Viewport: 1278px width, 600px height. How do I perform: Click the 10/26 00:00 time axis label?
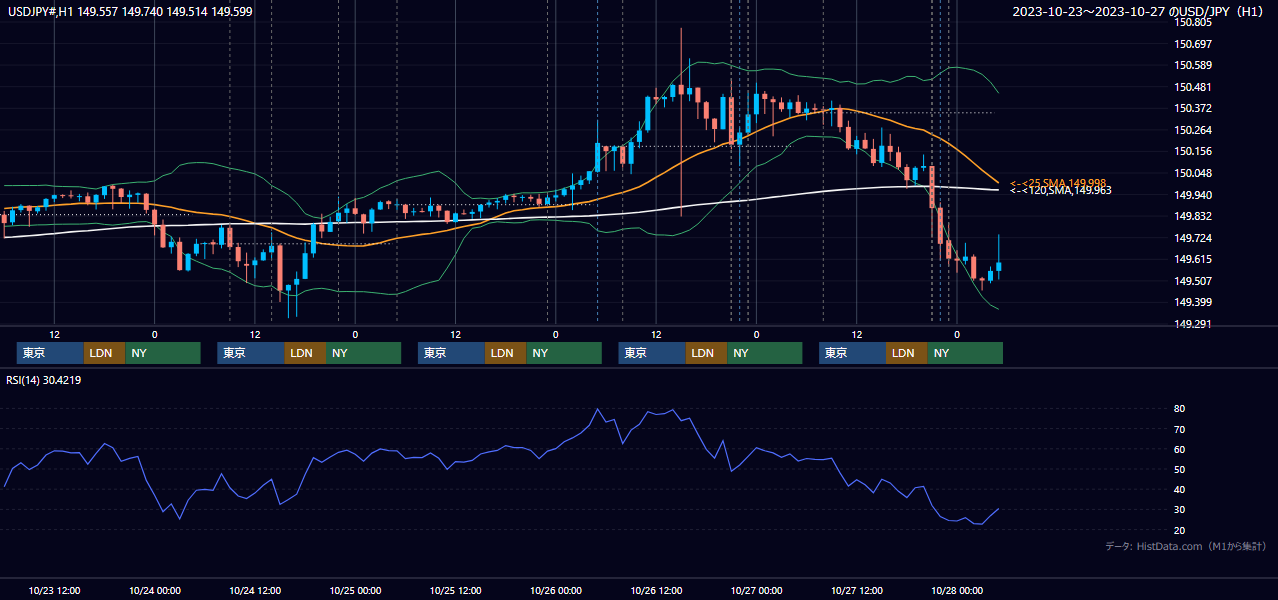pyautogui.click(x=556, y=590)
